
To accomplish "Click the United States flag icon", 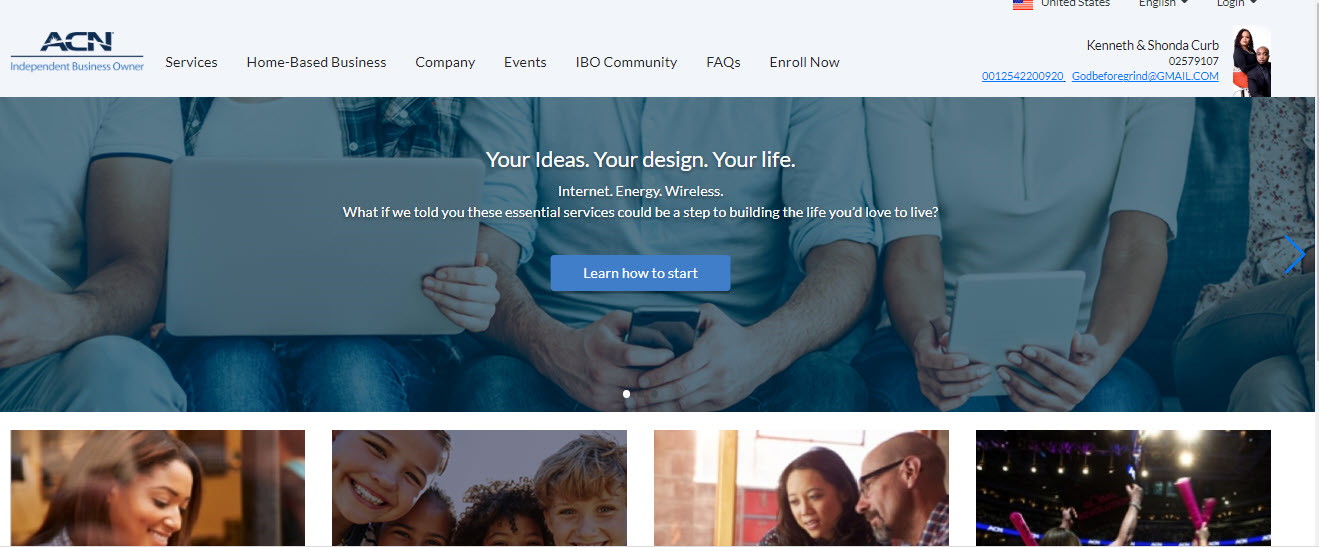I will (x=1022, y=5).
